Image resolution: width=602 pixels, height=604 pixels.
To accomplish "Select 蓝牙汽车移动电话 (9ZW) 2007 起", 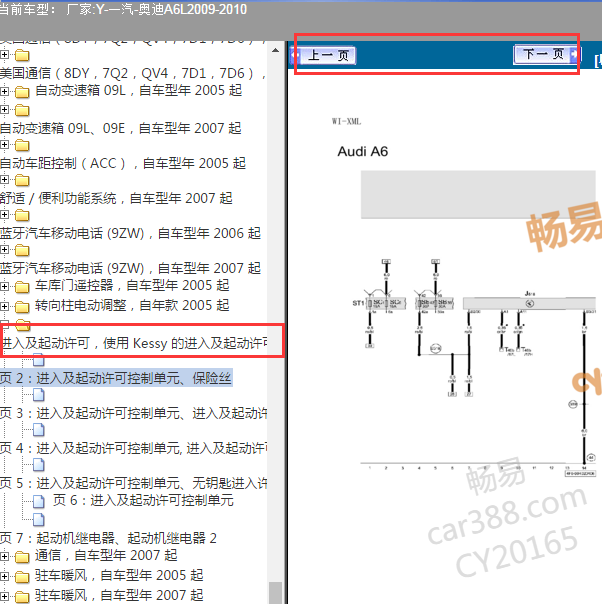I will coord(131,268).
